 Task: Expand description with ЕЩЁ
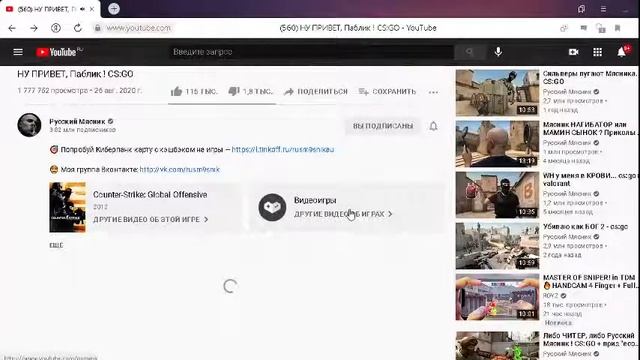coord(56,245)
